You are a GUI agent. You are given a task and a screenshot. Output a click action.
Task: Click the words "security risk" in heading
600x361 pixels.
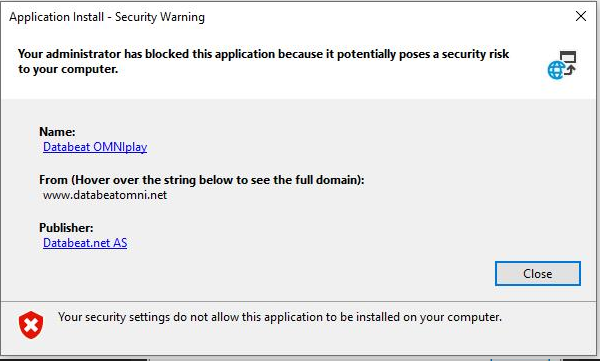pos(476,54)
